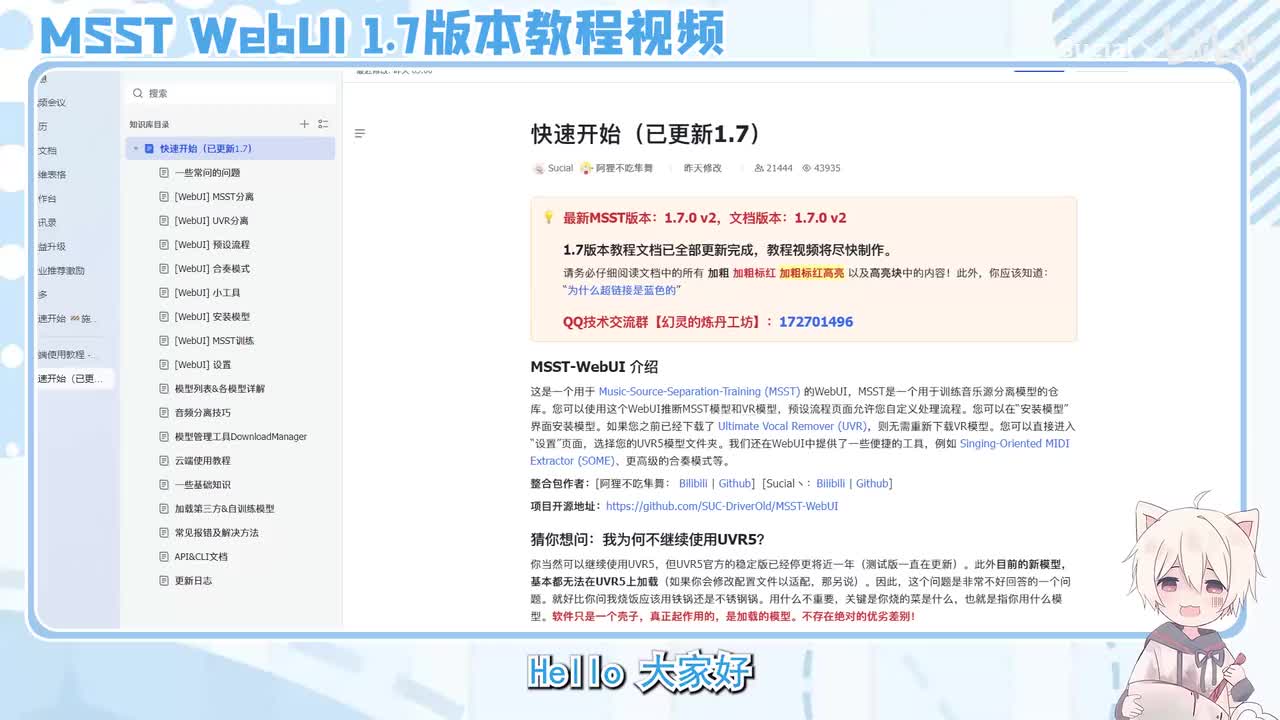Open the MSST-WebUI GitHub project URL

click(x=722, y=506)
